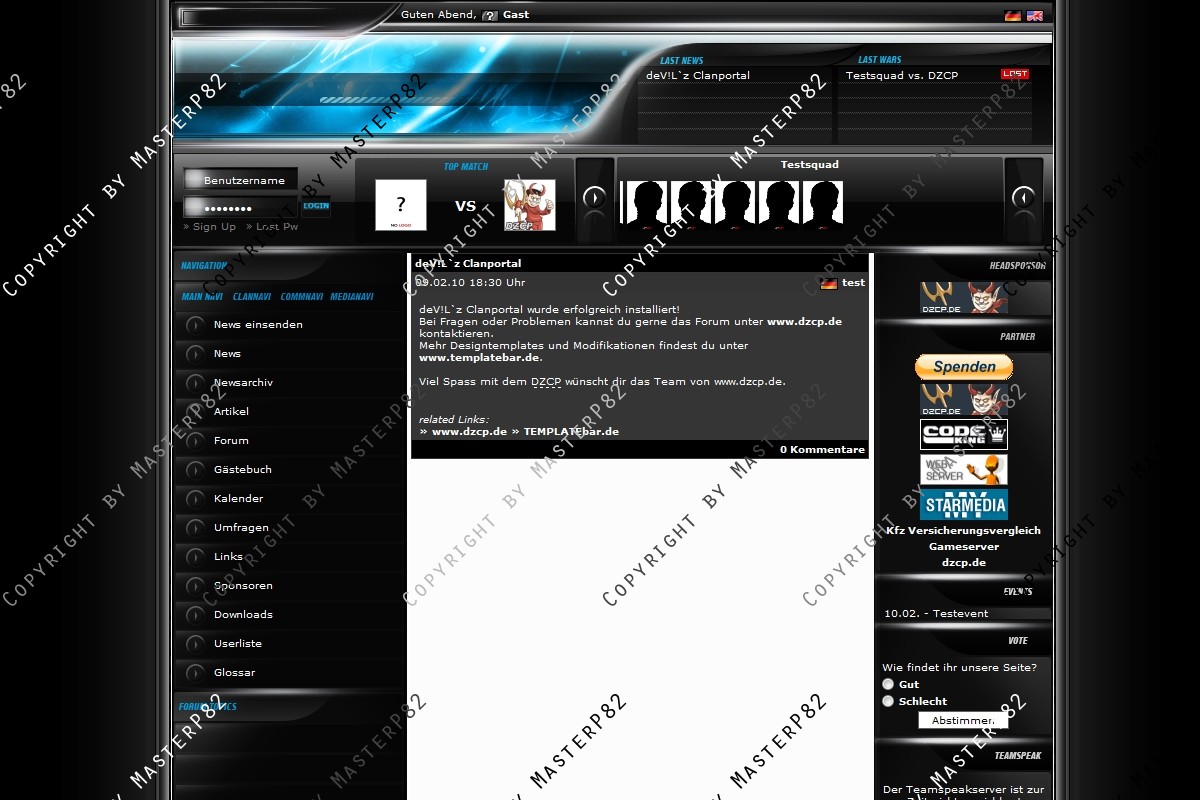Open '0 Kommentare' under the news post
This screenshot has height=800, width=1200.
[822, 450]
